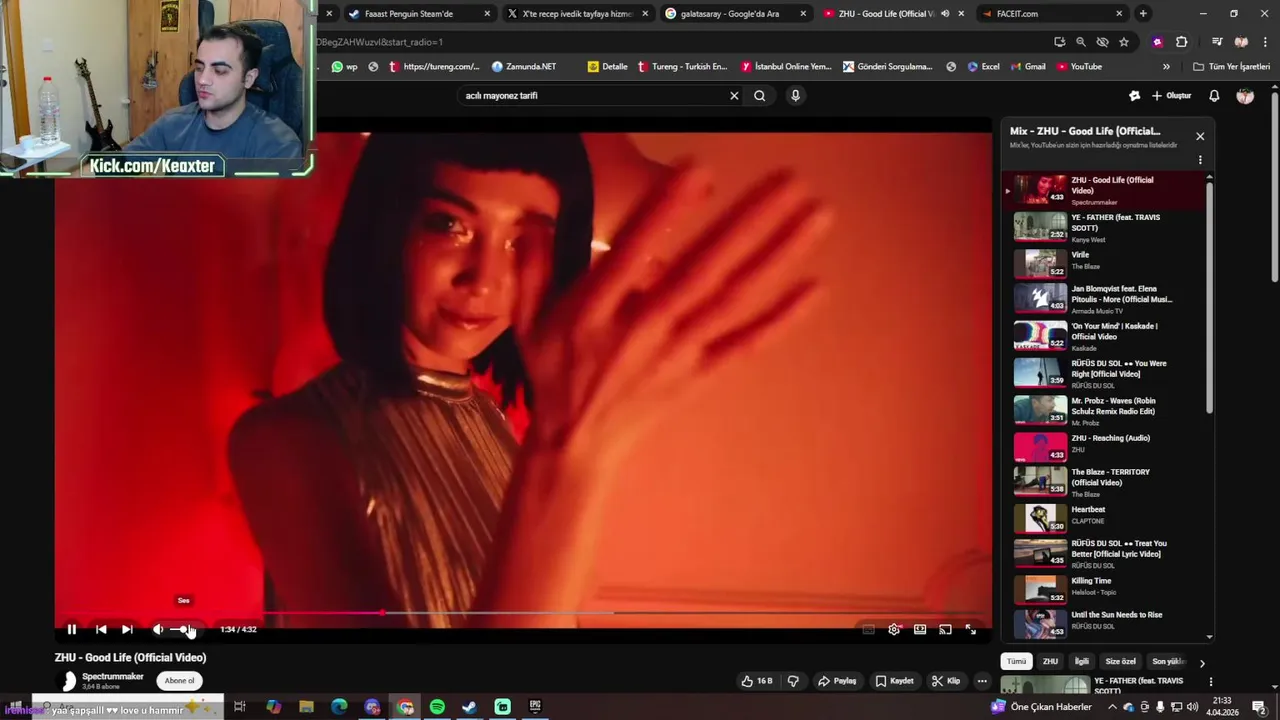Open YouTube notifications bell

pyautogui.click(x=1214, y=96)
